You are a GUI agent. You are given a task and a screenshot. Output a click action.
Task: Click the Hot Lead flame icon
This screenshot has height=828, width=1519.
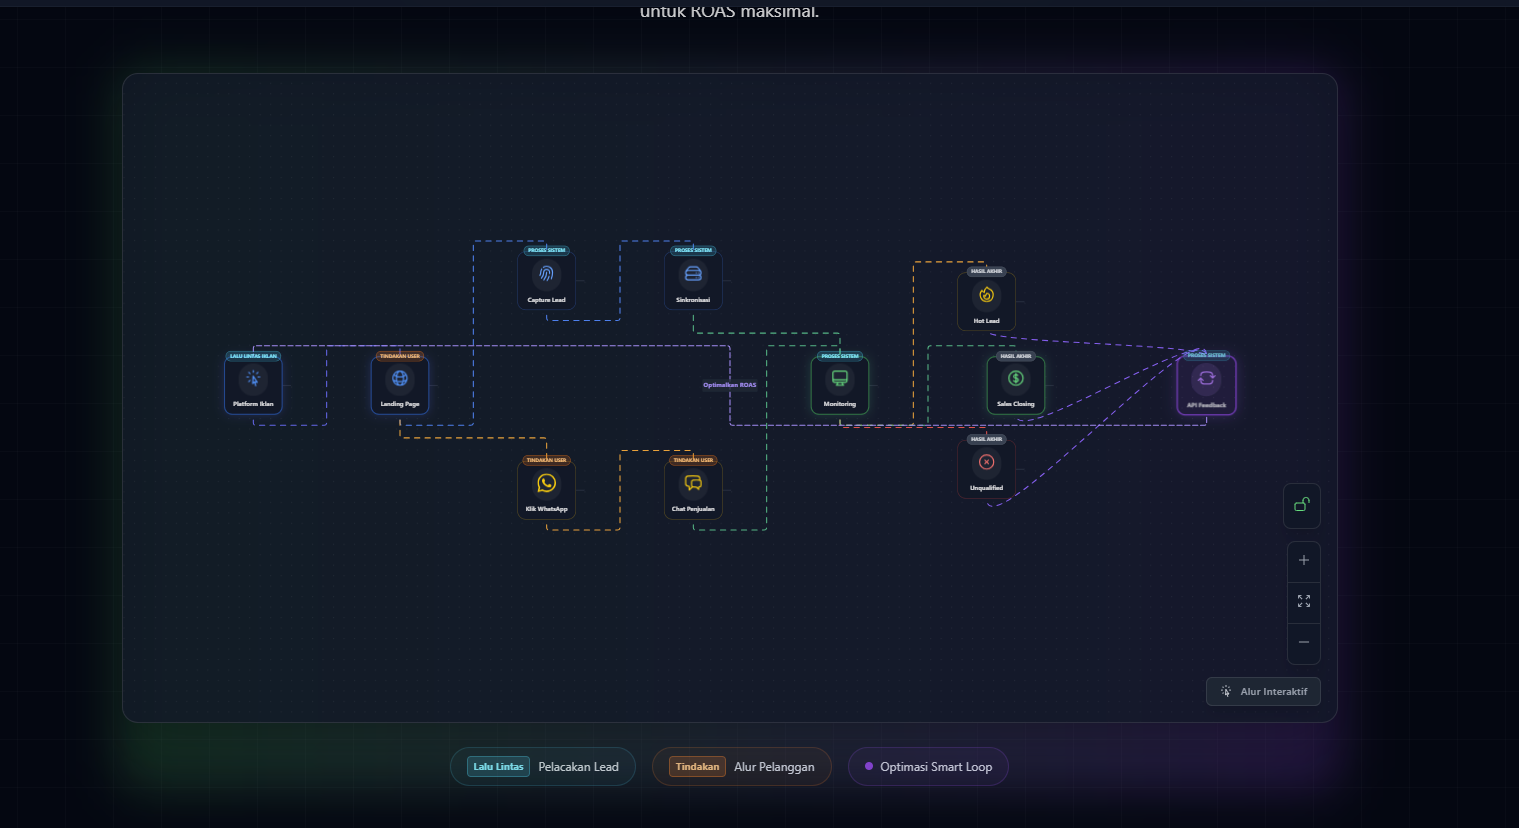(986, 295)
